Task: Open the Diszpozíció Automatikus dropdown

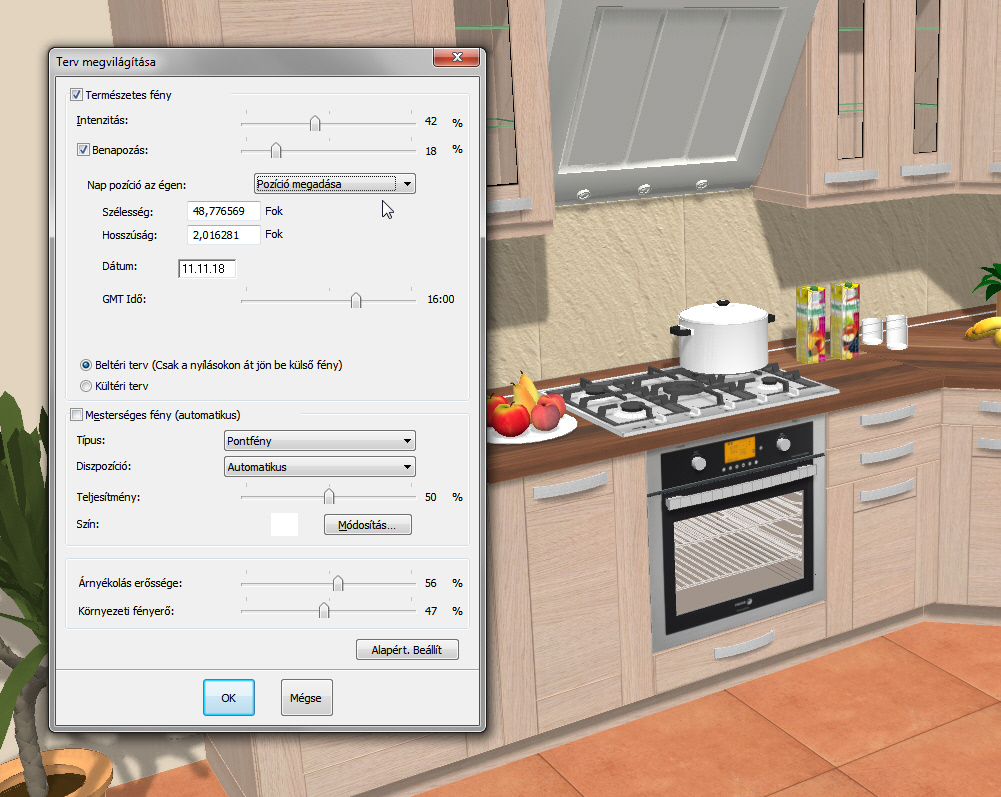Action: 319,467
